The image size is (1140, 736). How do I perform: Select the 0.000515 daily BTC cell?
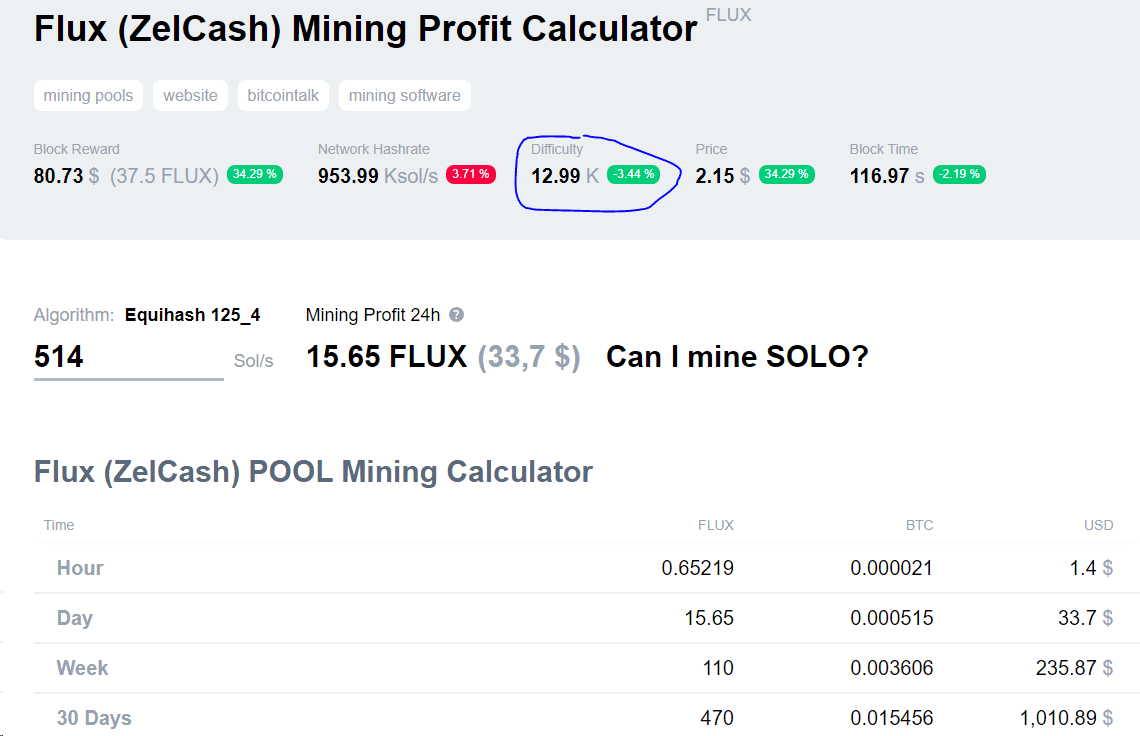pyautogui.click(x=891, y=618)
